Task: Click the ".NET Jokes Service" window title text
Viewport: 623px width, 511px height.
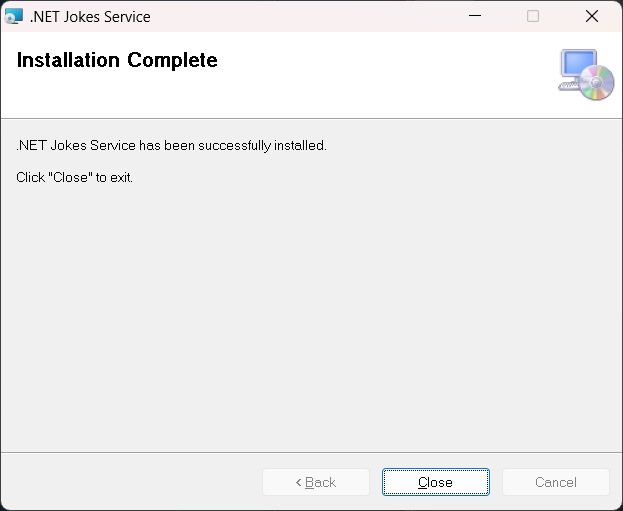Action: click(x=90, y=17)
